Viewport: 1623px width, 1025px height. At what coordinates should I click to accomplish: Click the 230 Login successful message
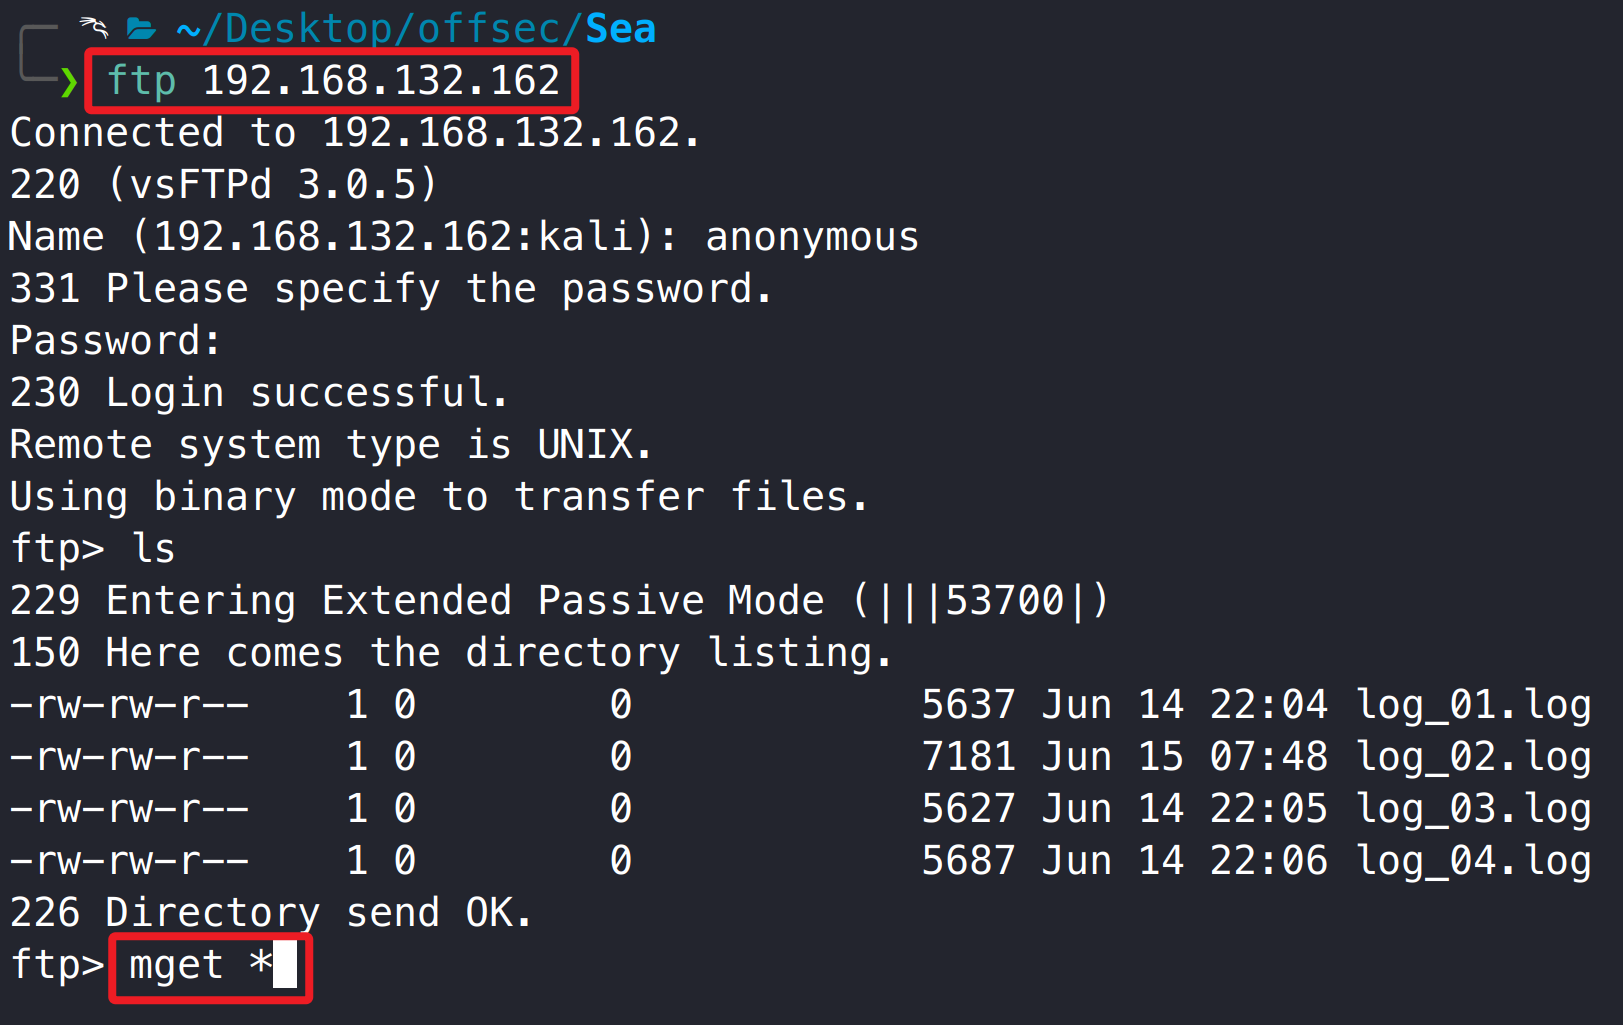point(259,393)
